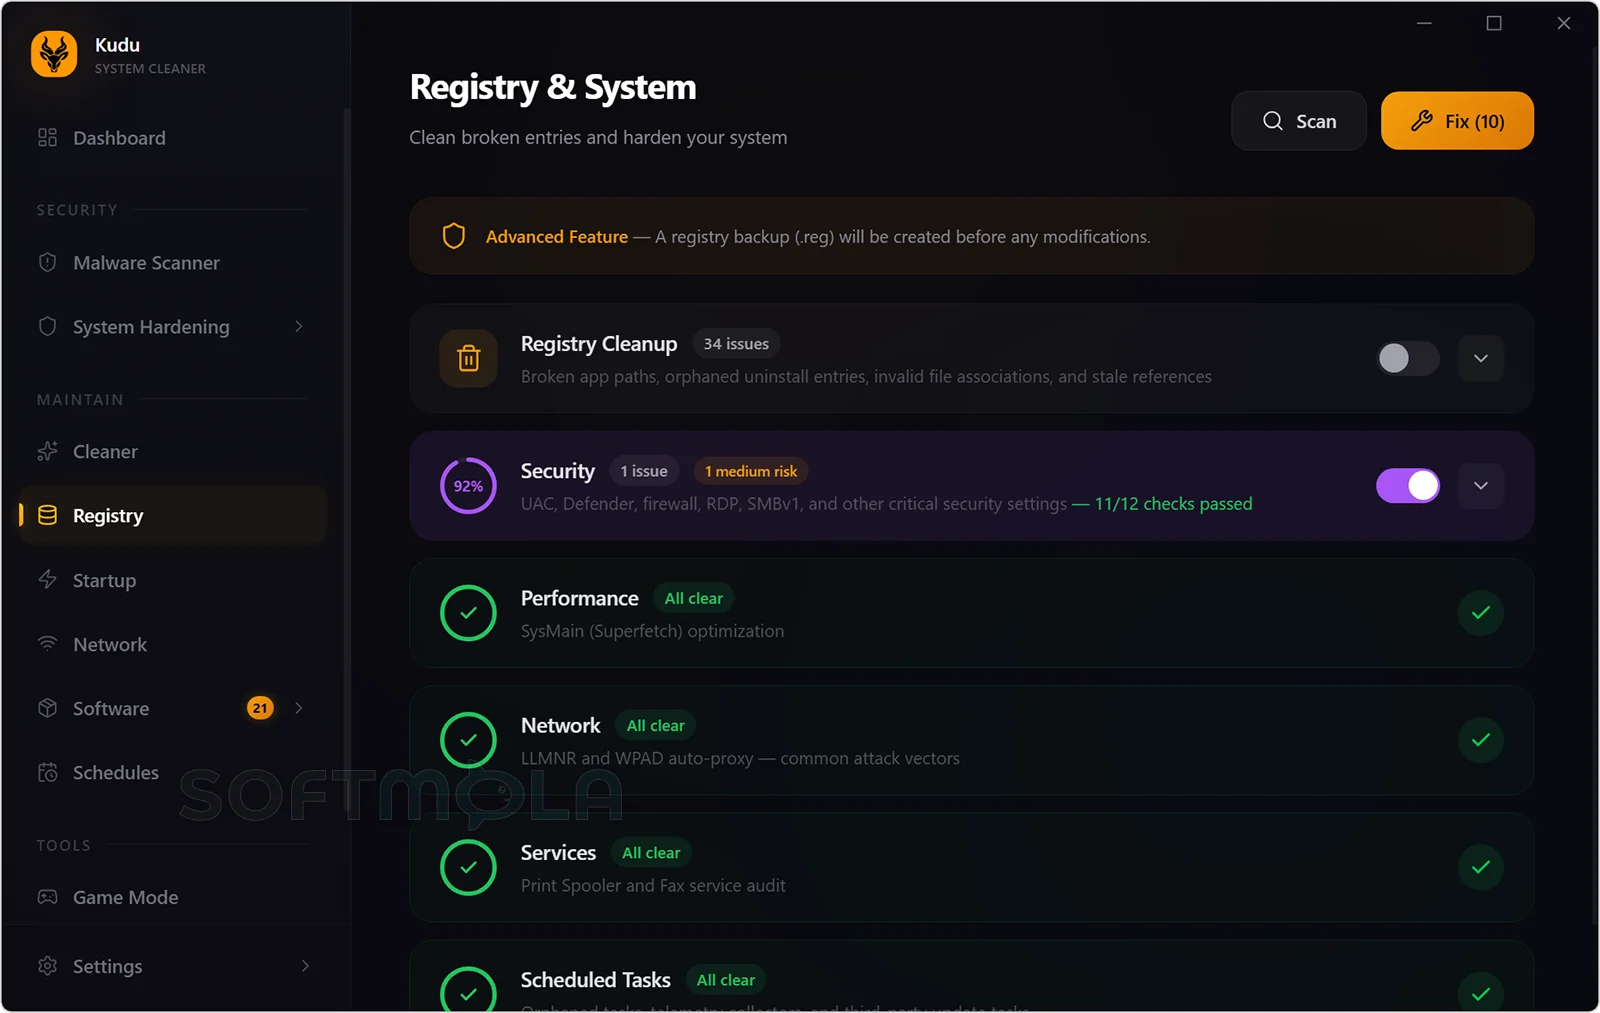Click the Performance All clear badge
The height and width of the screenshot is (1013, 1600).
694,598
